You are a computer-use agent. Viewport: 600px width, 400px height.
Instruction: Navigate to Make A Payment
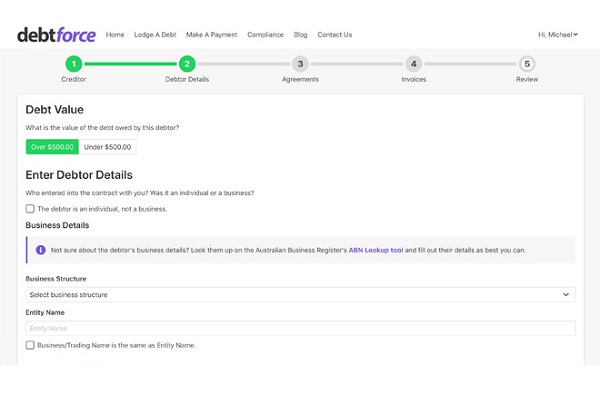(212, 34)
